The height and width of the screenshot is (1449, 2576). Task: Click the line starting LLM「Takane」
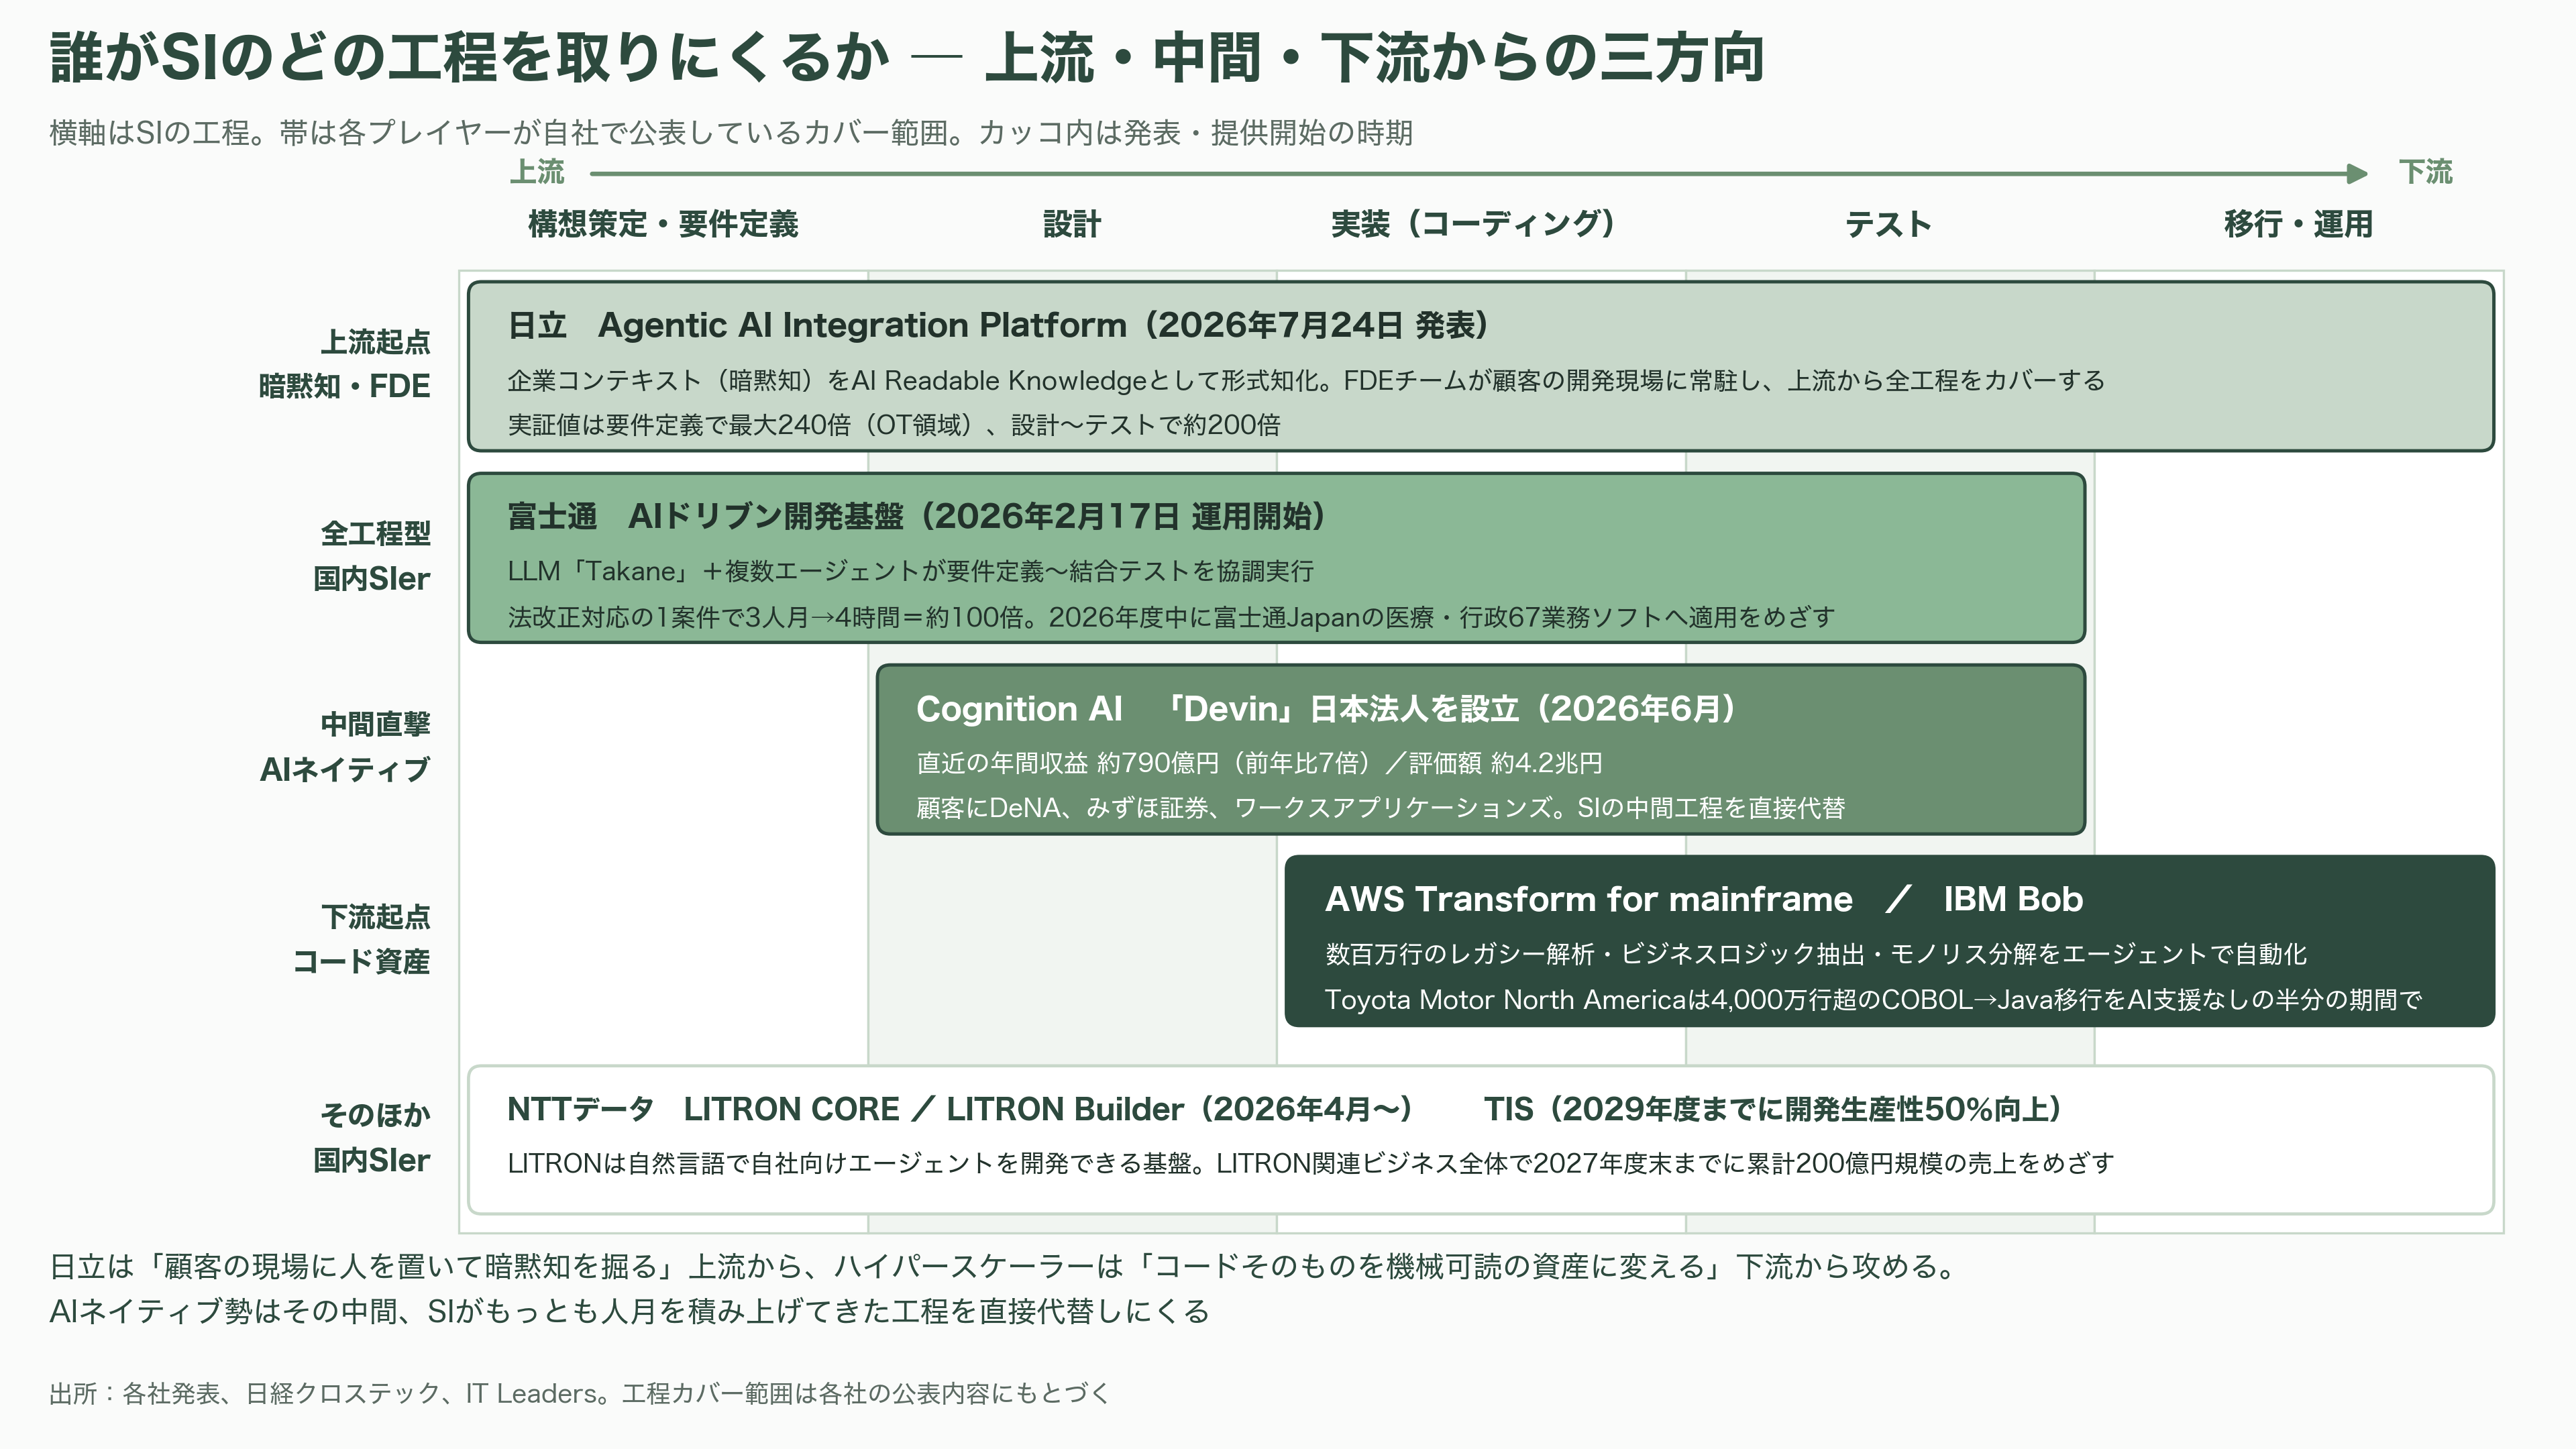(x=911, y=571)
